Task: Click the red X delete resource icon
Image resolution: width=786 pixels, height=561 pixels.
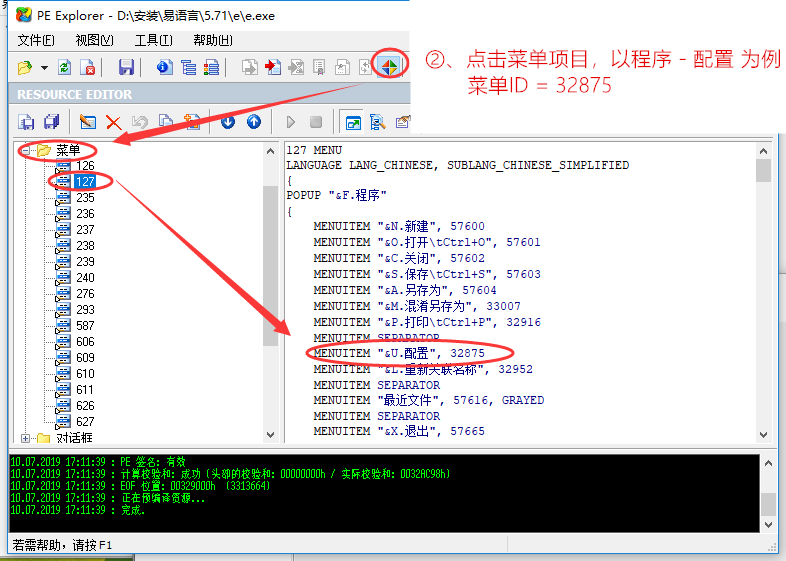Action: (113, 122)
